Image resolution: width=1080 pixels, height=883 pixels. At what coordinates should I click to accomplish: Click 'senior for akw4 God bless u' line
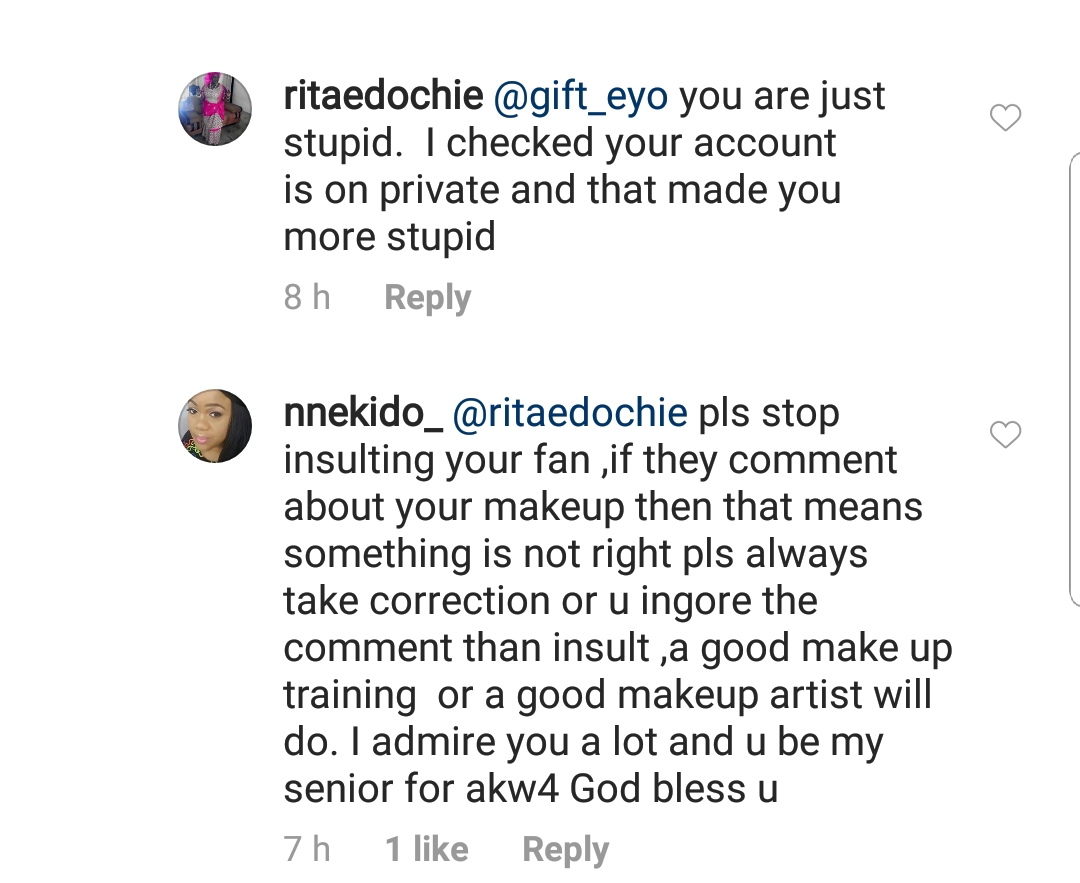pos(530,789)
